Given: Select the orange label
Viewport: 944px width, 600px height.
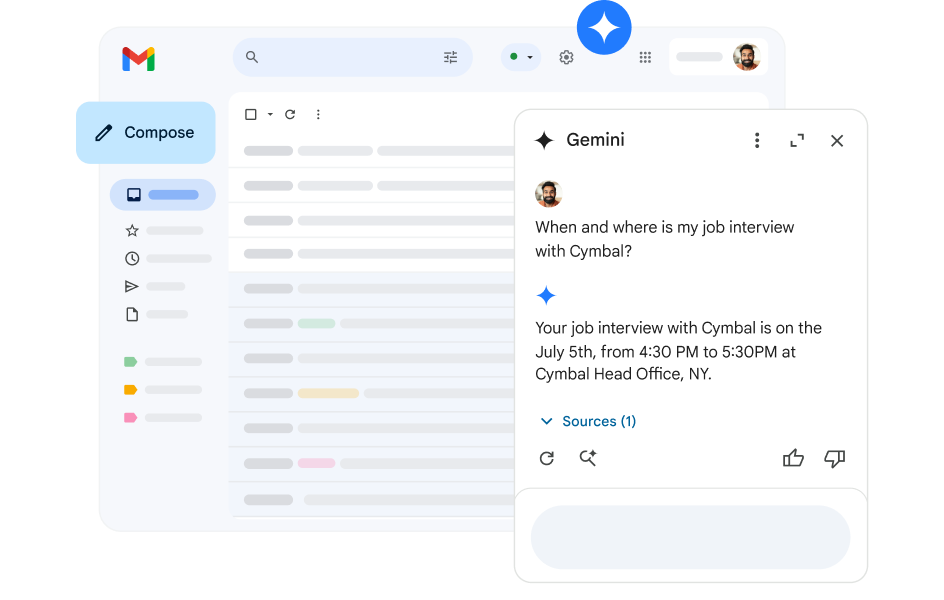Looking at the screenshot, I should point(130,389).
